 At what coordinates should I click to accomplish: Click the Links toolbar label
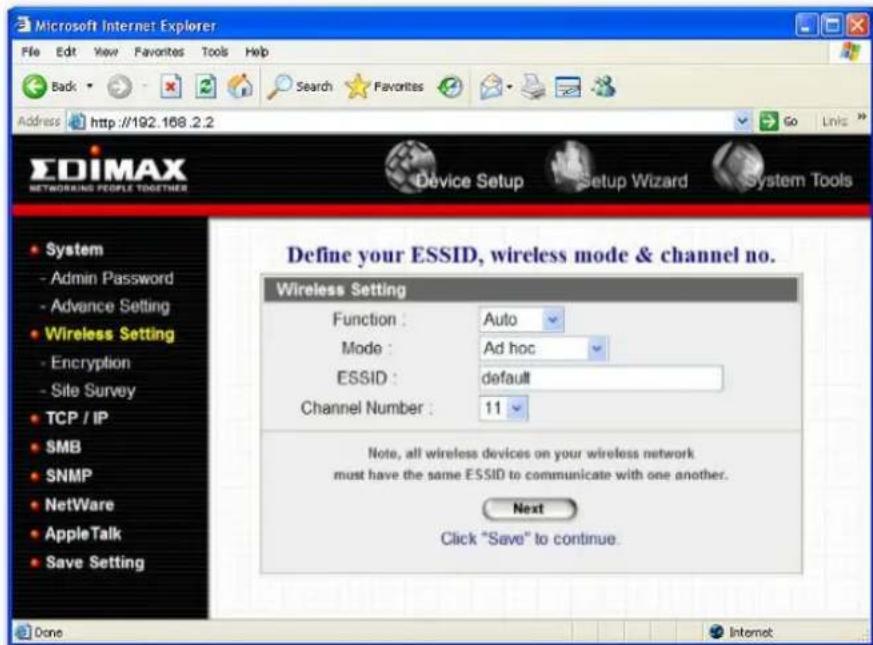[x=835, y=121]
